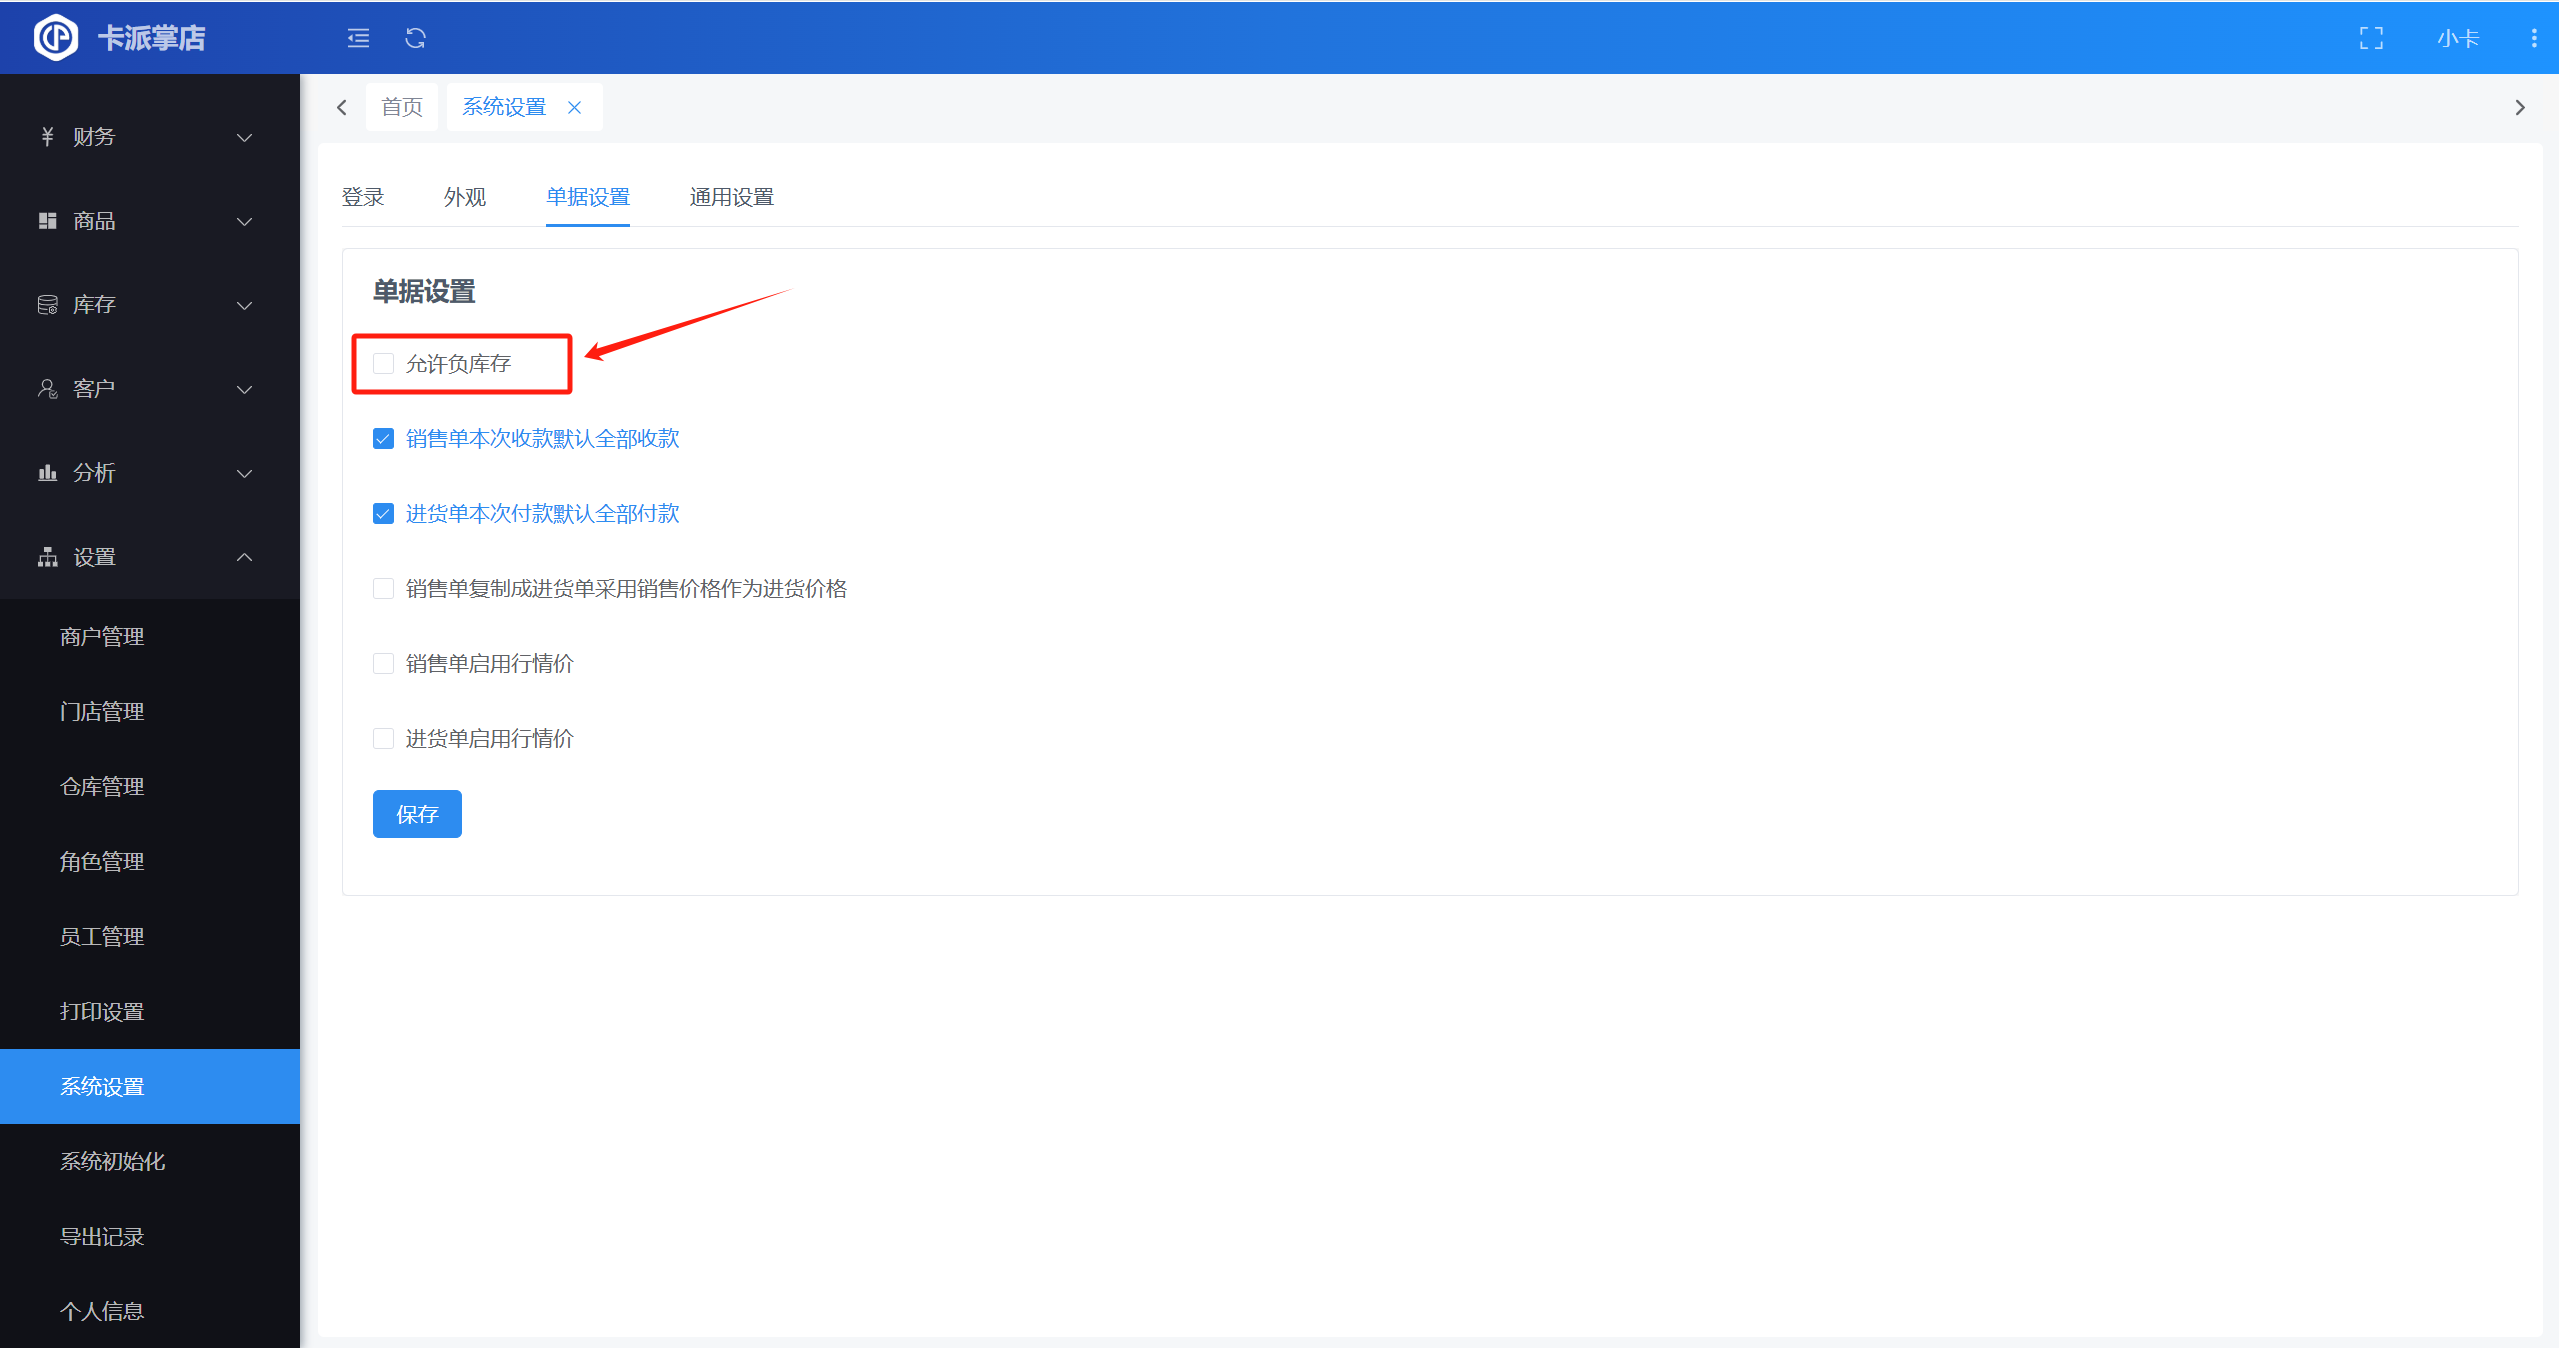This screenshot has width=2559, height=1348.
Task: Click the sidebar collapse menu icon
Action: click(x=358, y=38)
